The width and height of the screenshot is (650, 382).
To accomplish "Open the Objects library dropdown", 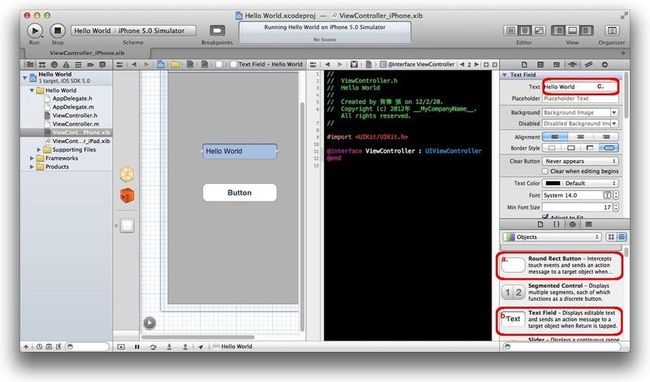I will 553,237.
